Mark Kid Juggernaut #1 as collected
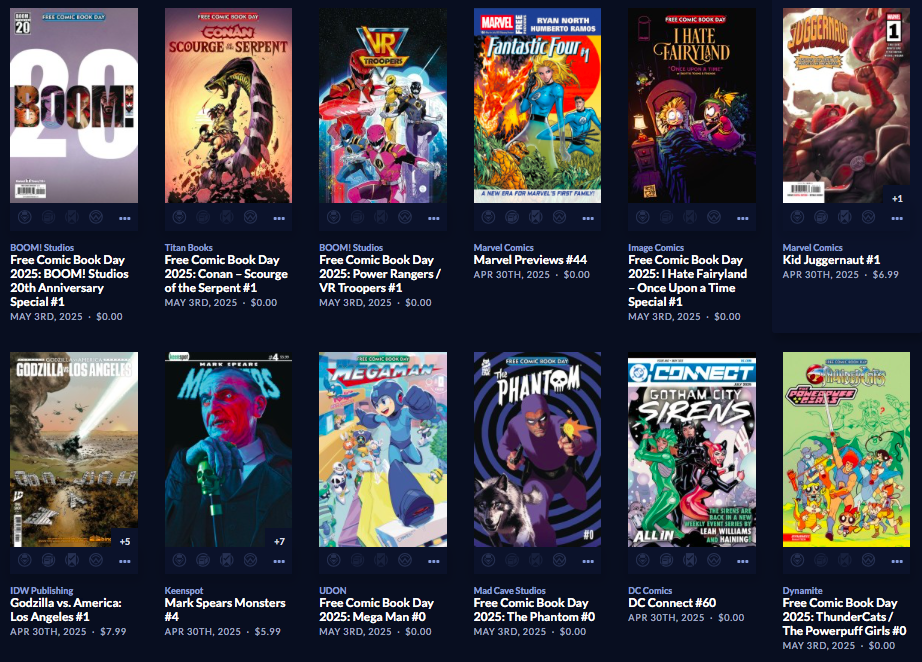Image resolution: width=922 pixels, height=662 pixels. pyautogui.click(x=821, y=218)
